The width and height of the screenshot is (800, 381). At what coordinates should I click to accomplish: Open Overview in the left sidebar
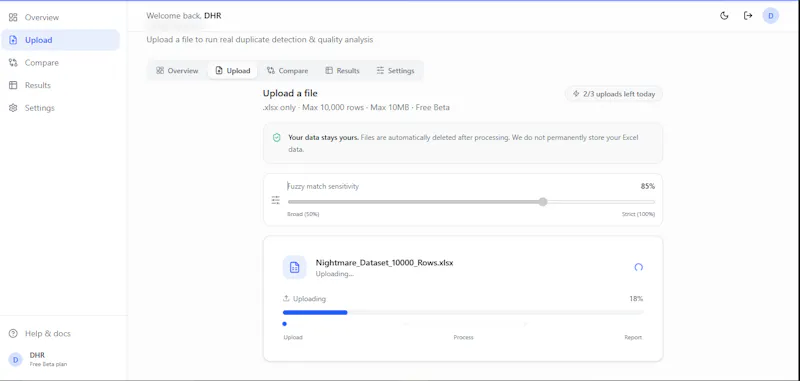point(60,17)
